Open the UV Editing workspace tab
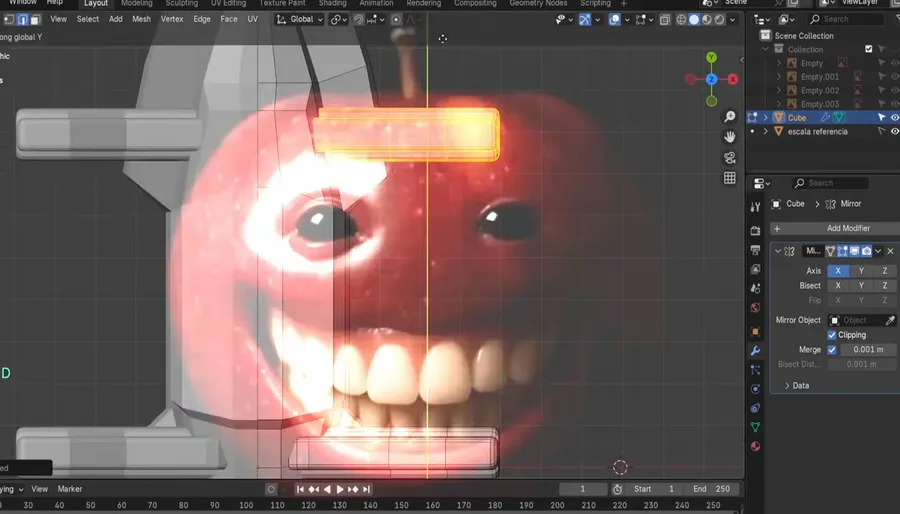This screenshot has height=514, width=900. pos(228,3)
